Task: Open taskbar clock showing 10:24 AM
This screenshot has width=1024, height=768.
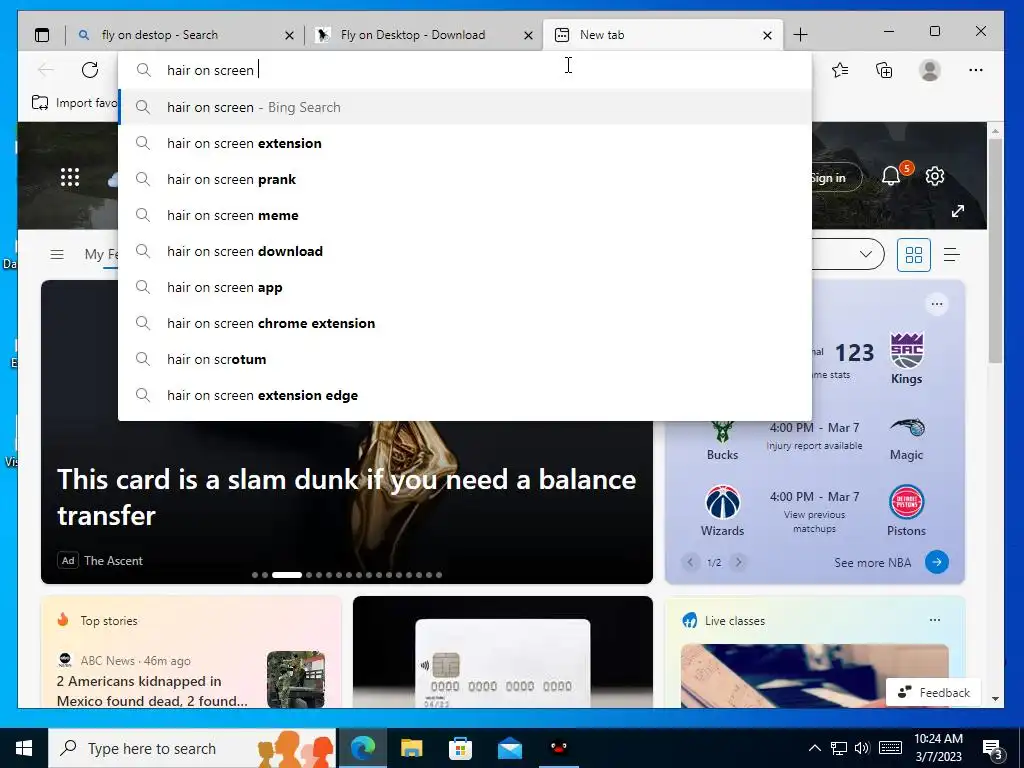Action: tap(938, 748)
